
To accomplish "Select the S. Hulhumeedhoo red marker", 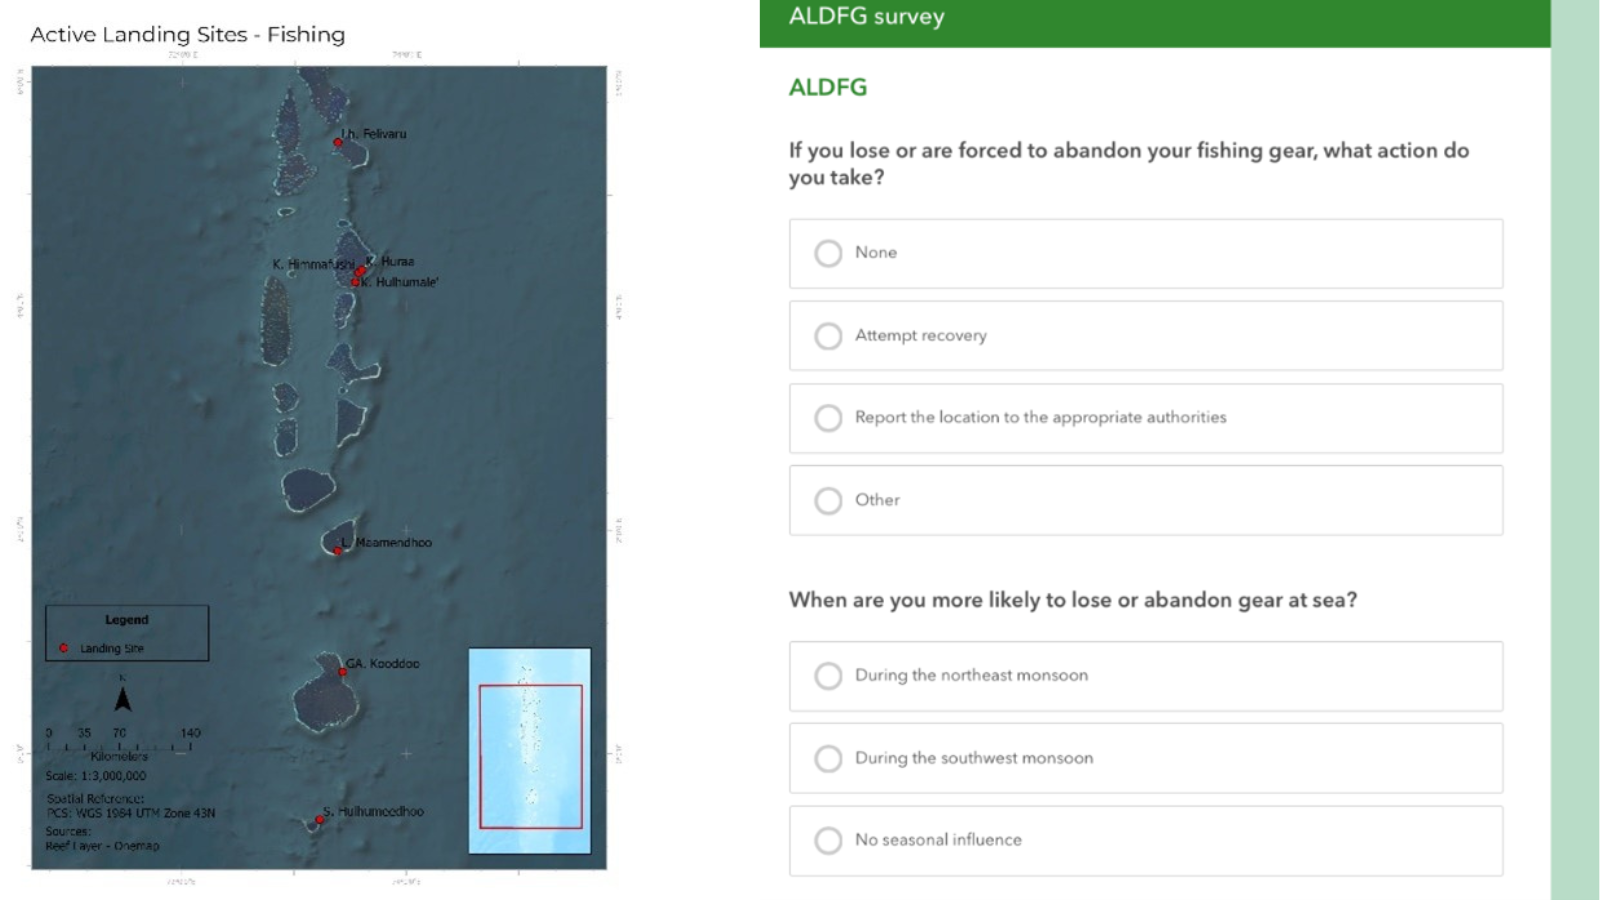I will 320,820.
